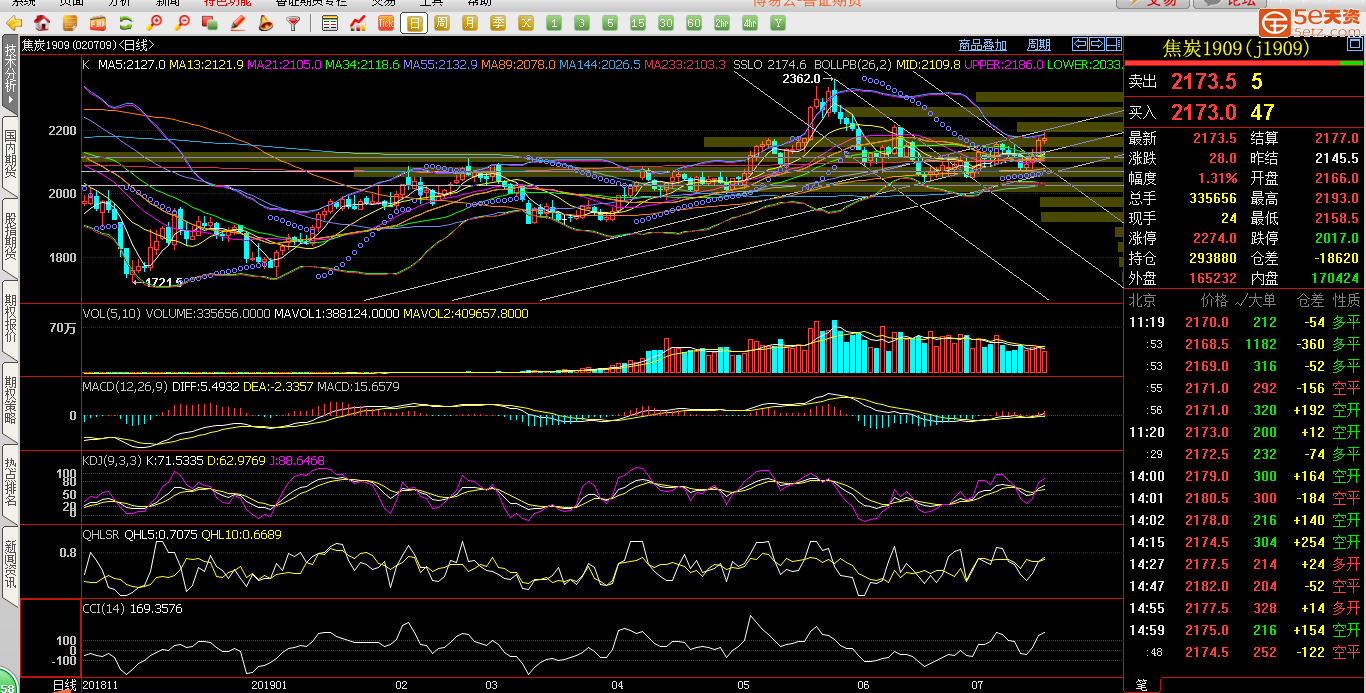Select quarterly 季 period
The height and width of the screenshot is (693, 1366).
497,23
